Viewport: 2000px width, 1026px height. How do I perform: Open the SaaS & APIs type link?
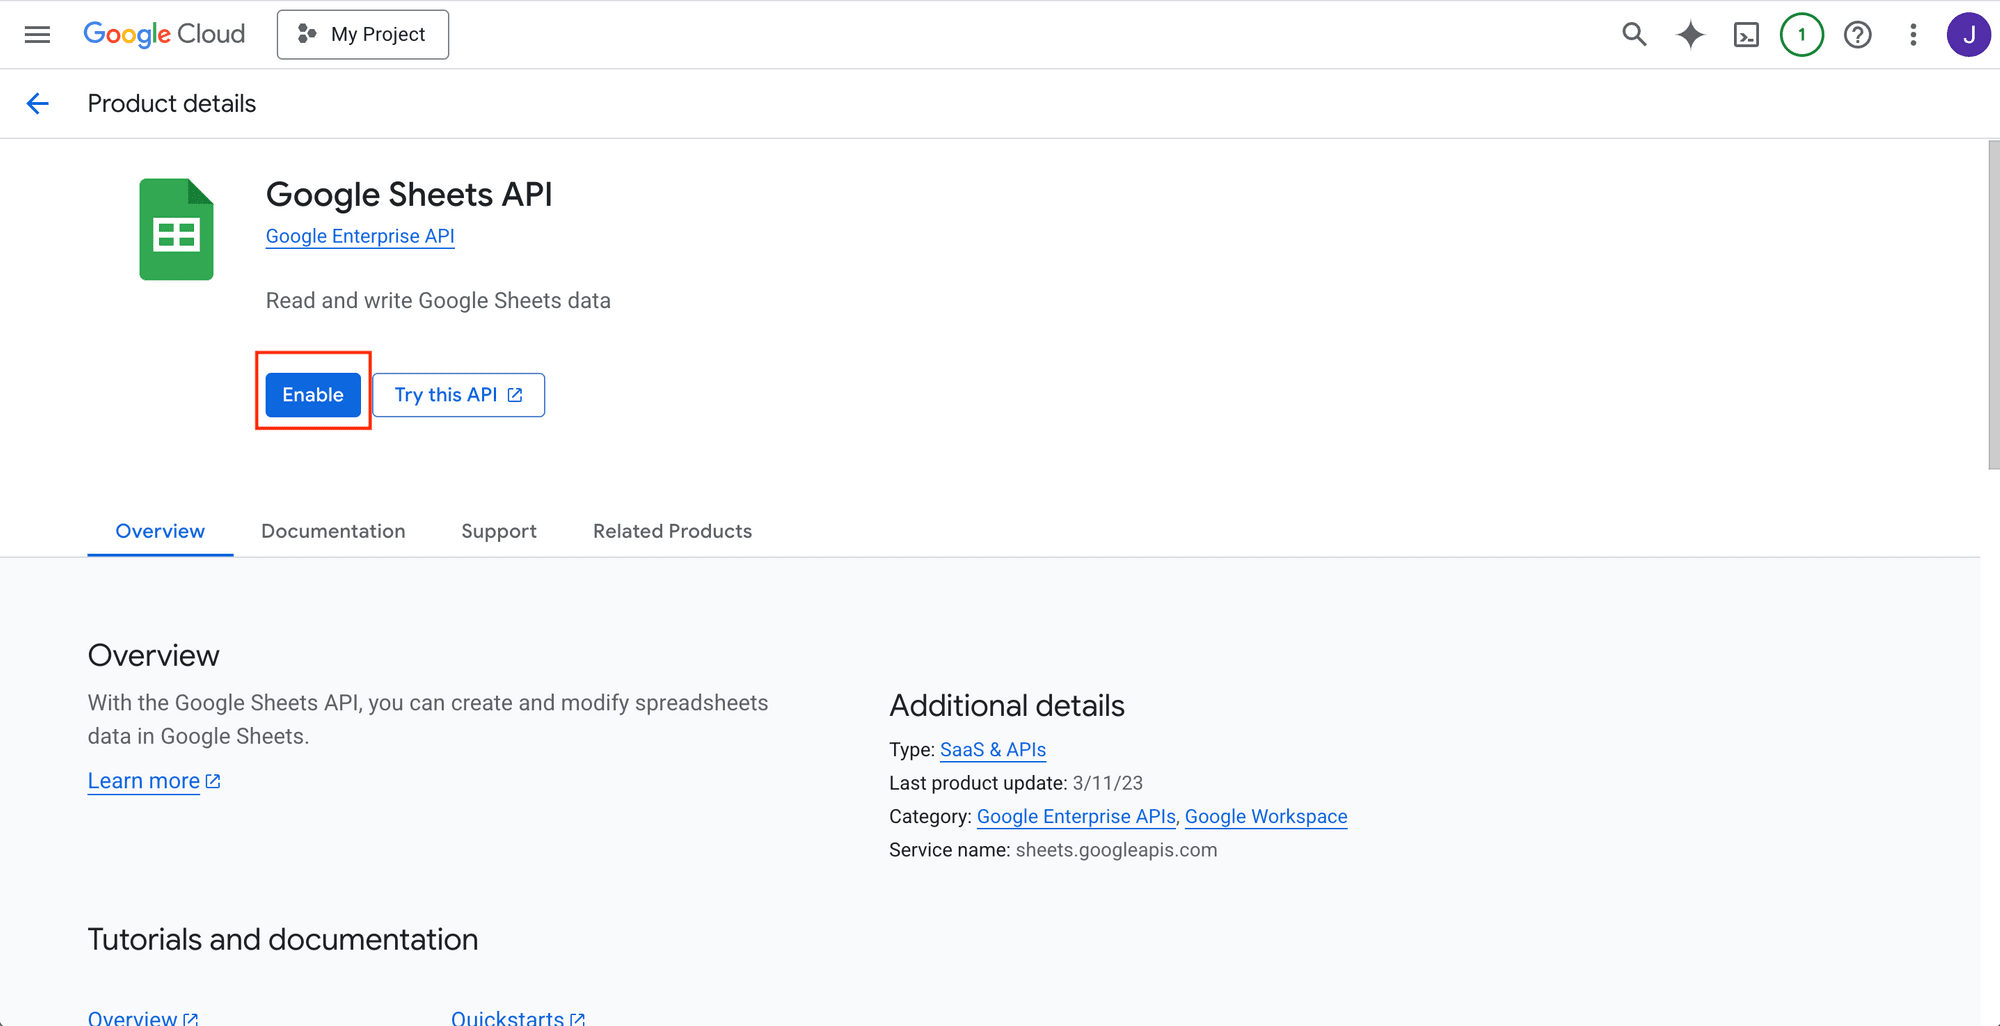[x=993, y=750]
